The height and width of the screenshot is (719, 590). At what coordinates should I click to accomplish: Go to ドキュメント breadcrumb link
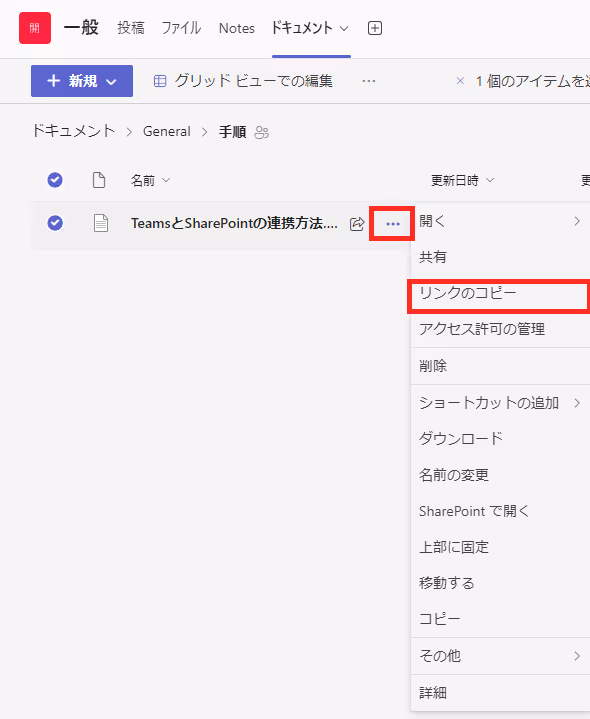point(73,131)
